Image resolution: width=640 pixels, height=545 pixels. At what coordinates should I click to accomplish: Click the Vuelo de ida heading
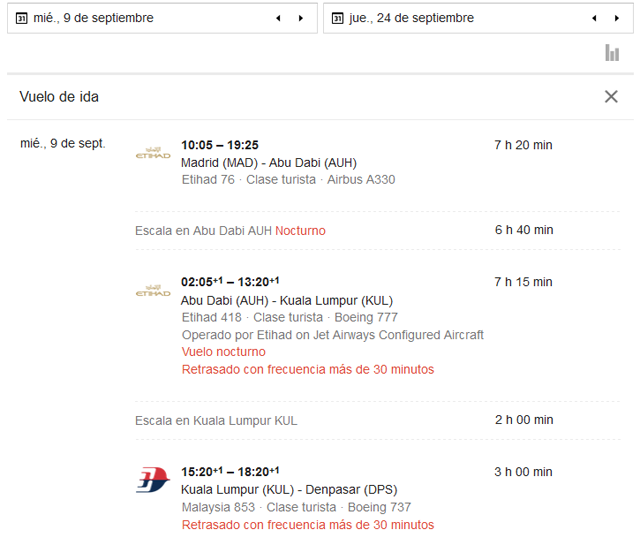tap(59, 97)
